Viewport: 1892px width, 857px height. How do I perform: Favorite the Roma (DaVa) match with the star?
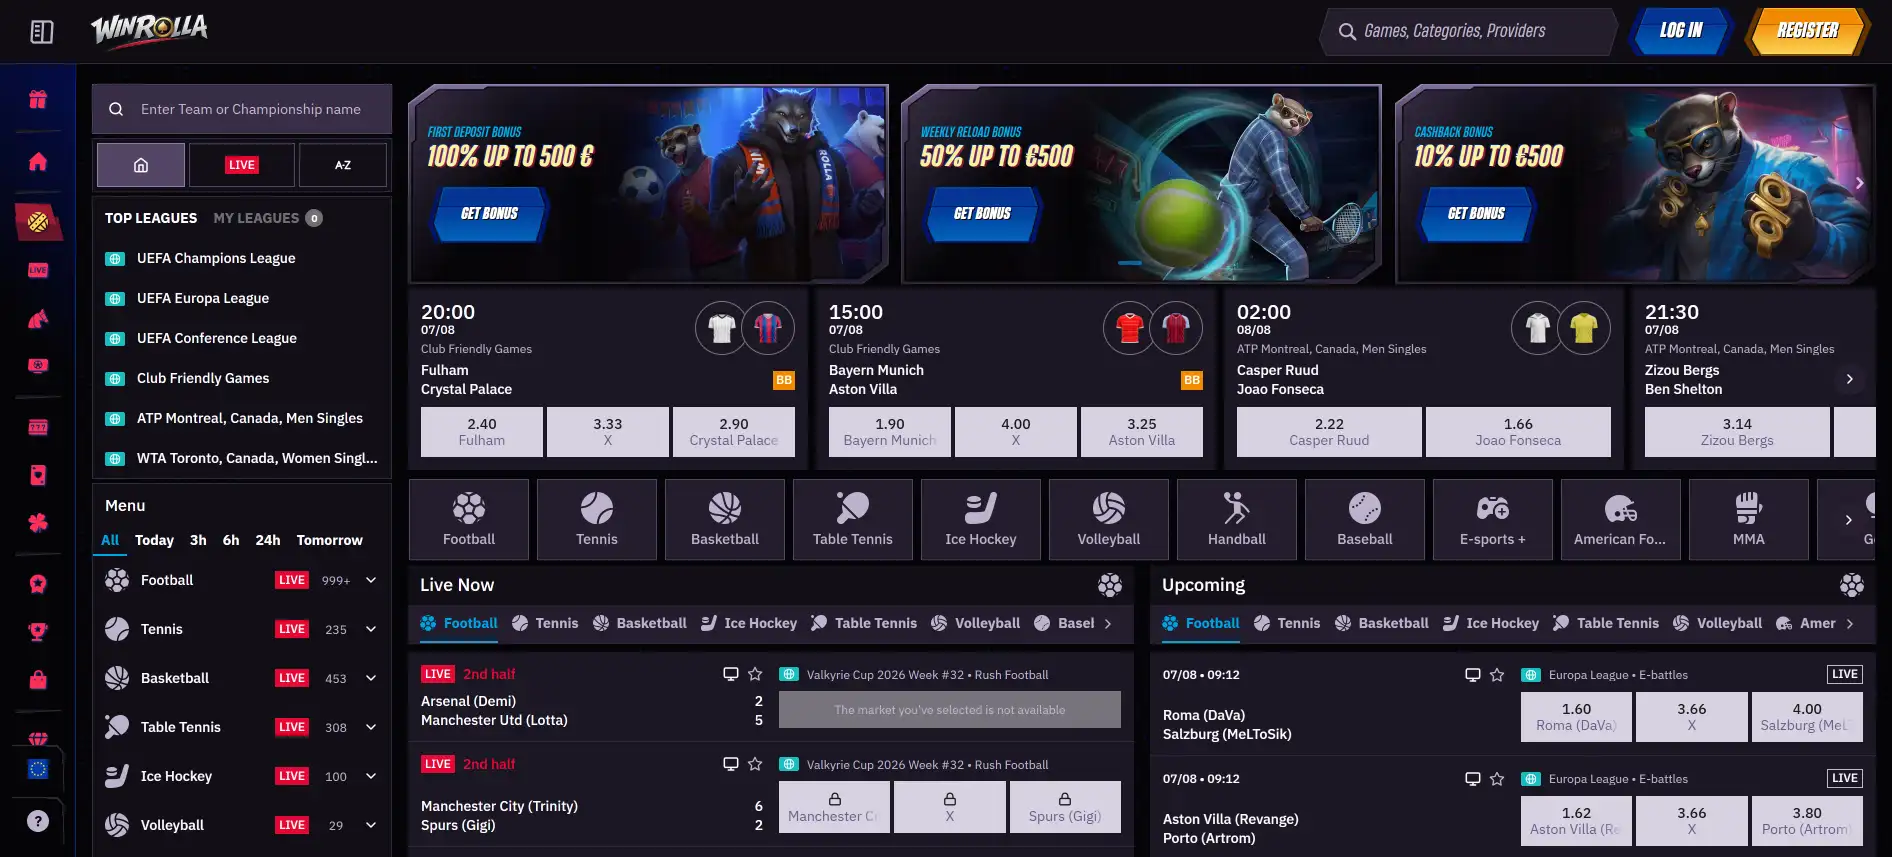(x=1497, y=675)
